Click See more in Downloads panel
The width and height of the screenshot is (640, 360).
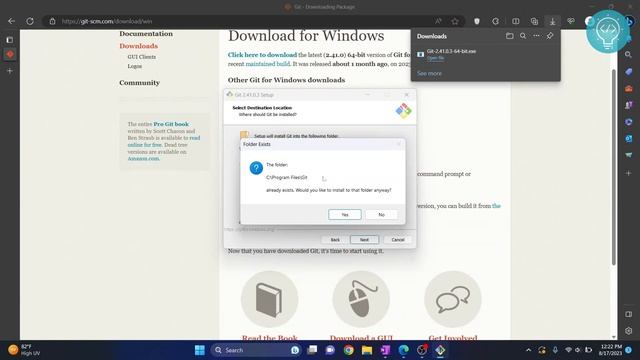429,73
